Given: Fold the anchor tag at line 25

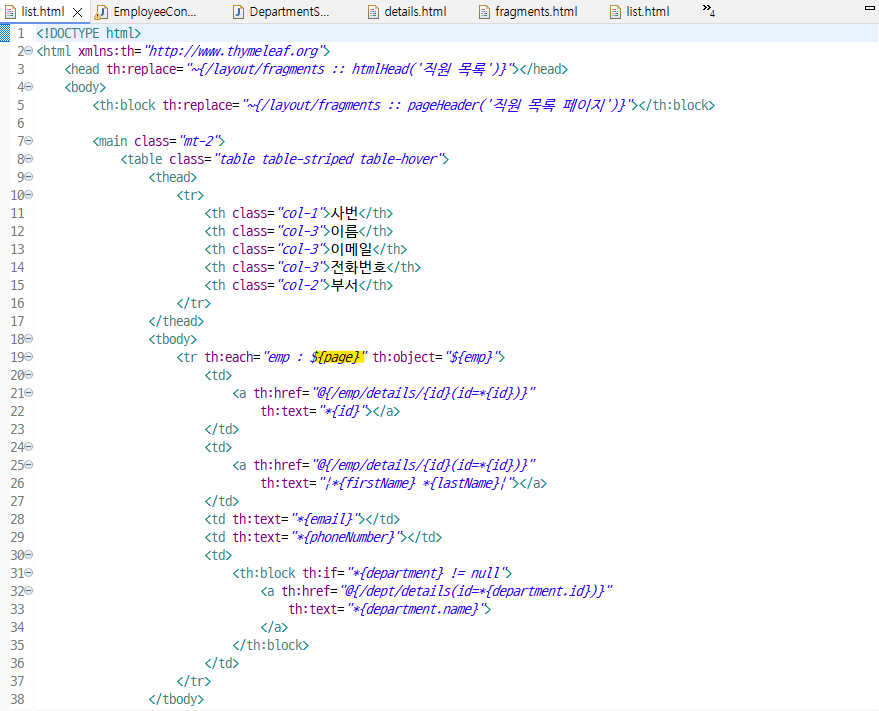Looking at the screenshot, I should (29, 465).
